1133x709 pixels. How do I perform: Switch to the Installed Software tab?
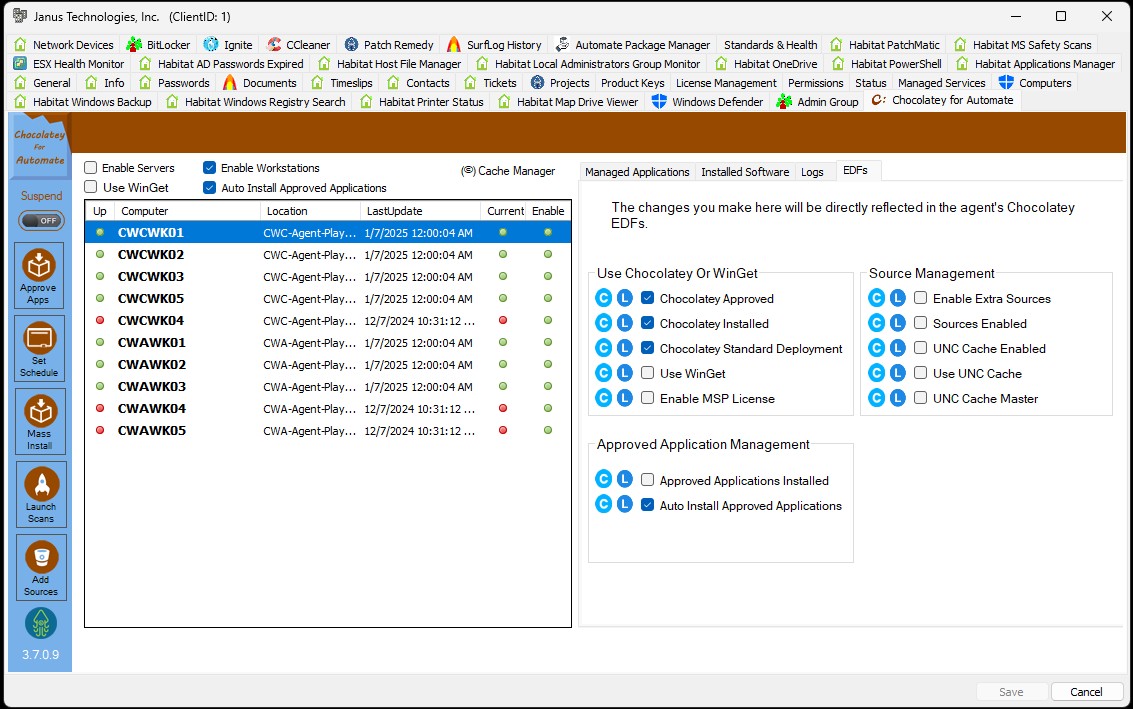coord(745,172)
